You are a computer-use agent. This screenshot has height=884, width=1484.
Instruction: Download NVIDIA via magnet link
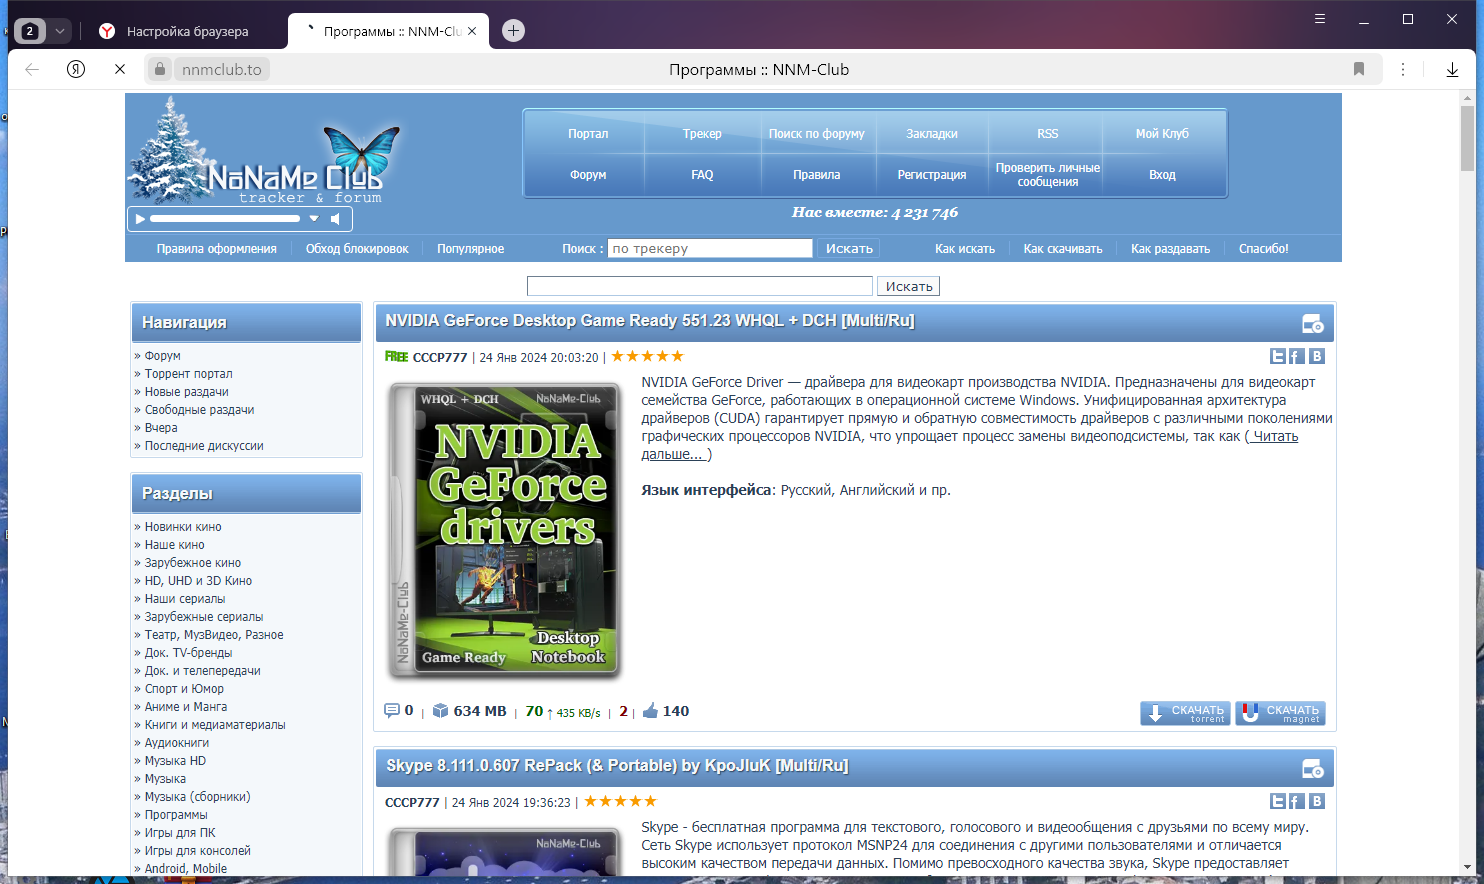[x=1280, y=713]
